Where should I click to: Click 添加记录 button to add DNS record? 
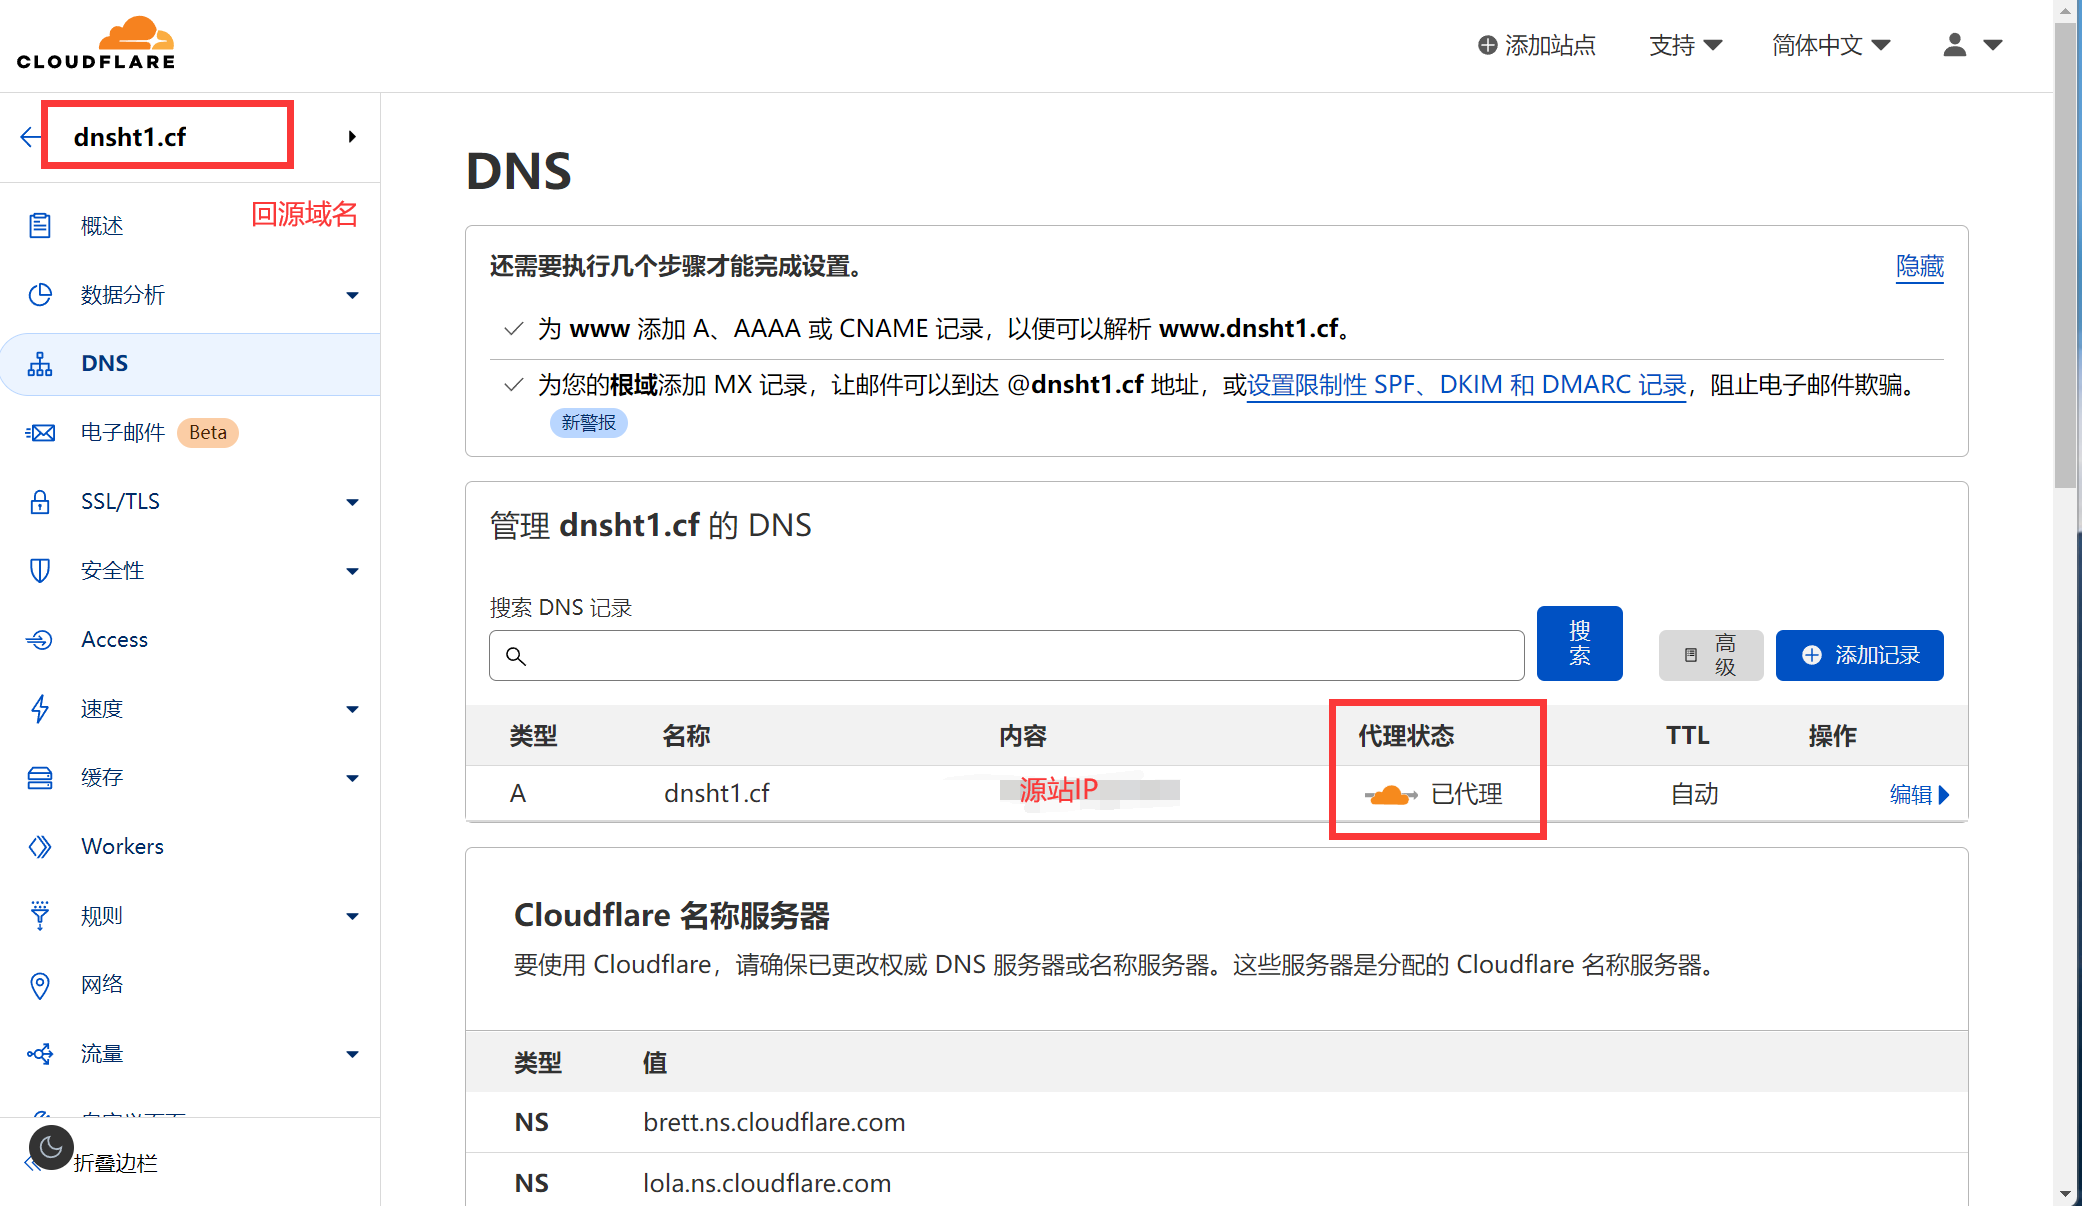coord(1861,655)
